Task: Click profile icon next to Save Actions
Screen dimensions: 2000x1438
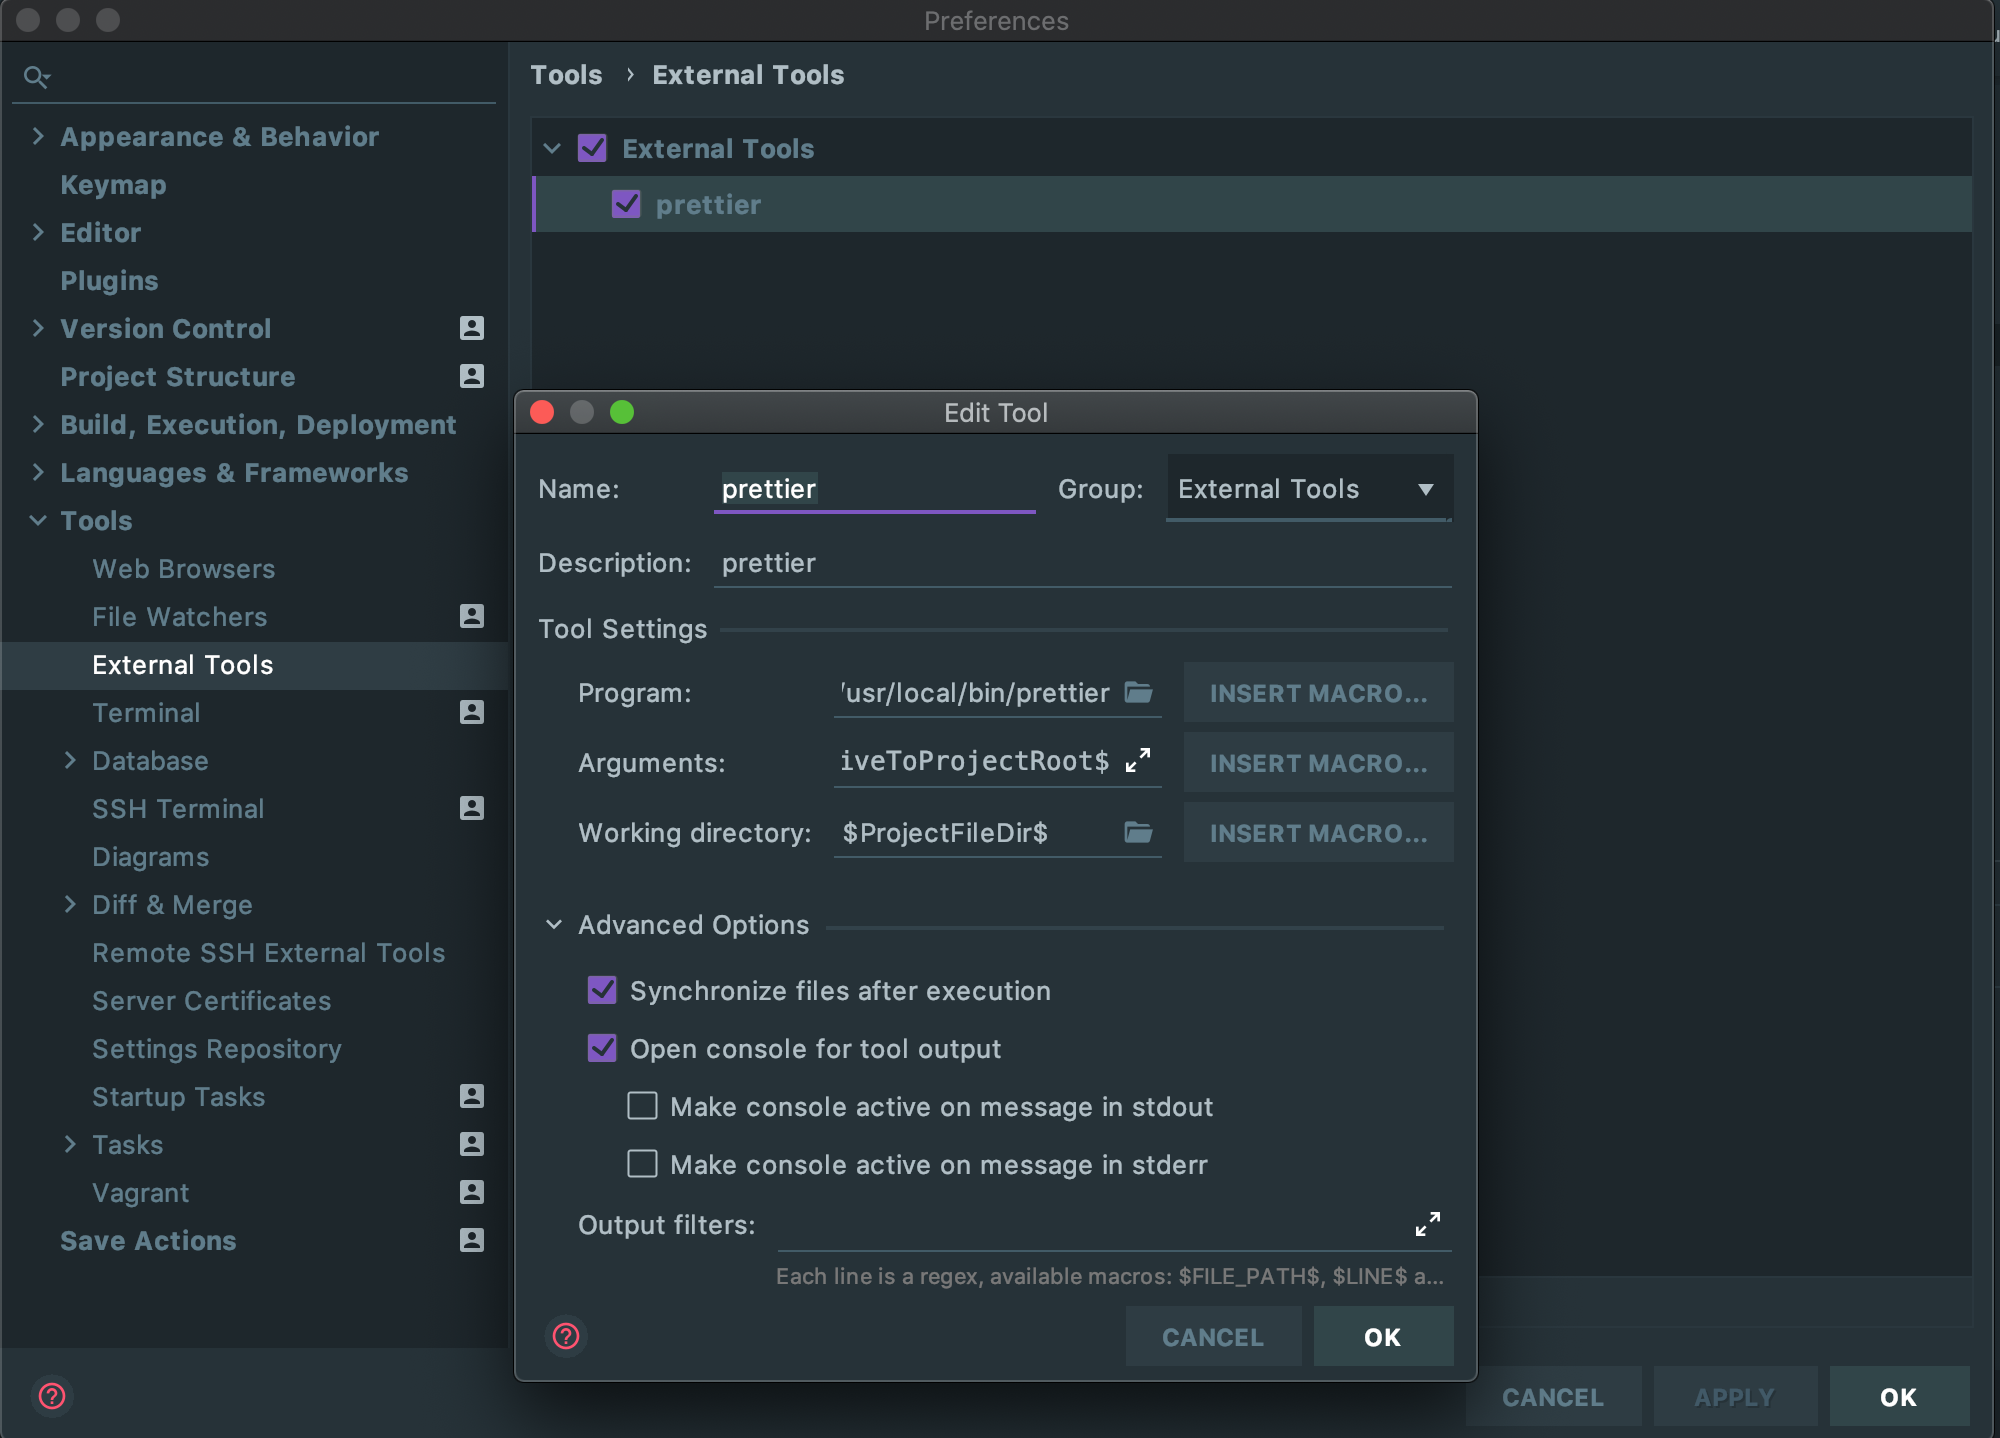Action: 471,1240
